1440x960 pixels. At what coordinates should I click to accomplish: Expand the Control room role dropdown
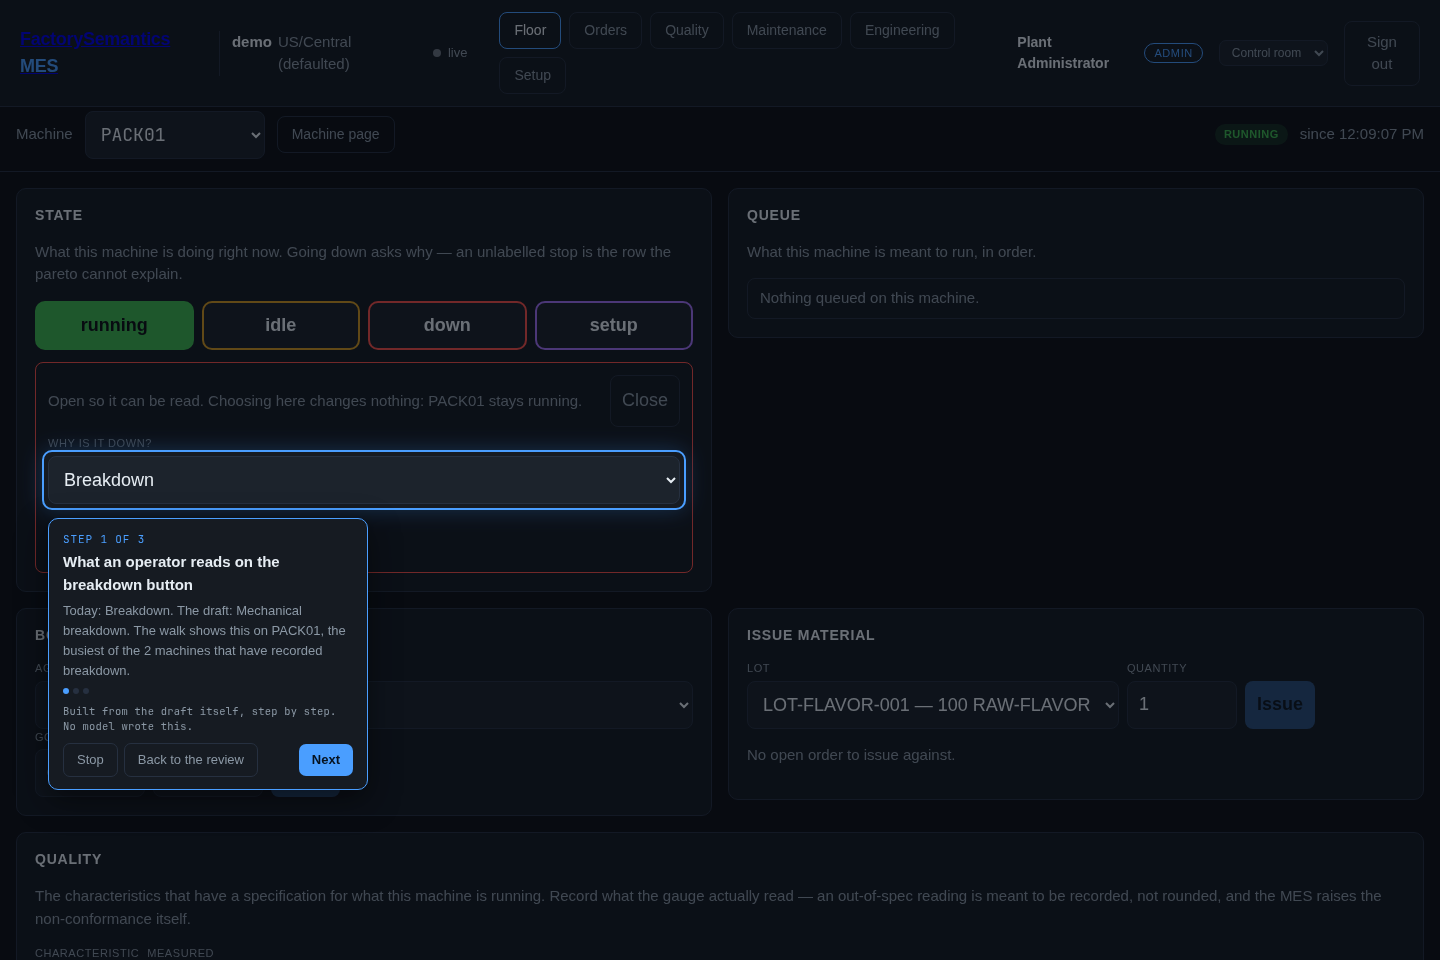(1273, 53)
